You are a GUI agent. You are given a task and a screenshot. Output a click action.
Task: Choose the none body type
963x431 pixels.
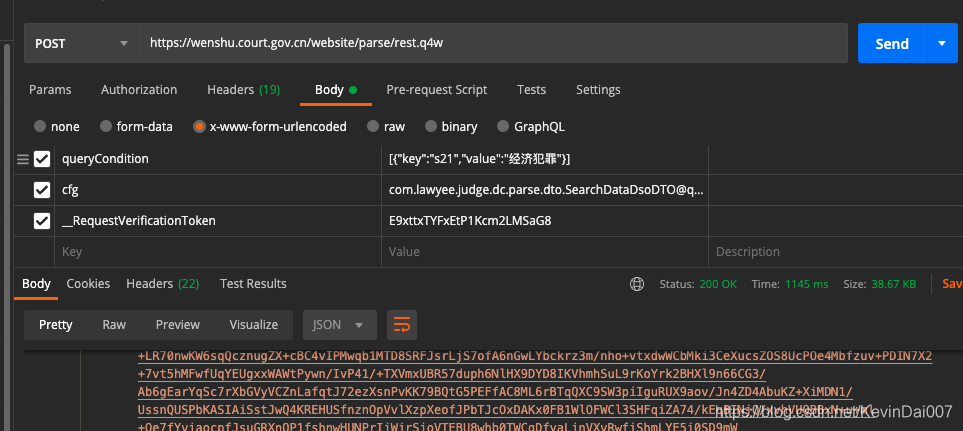57,126
